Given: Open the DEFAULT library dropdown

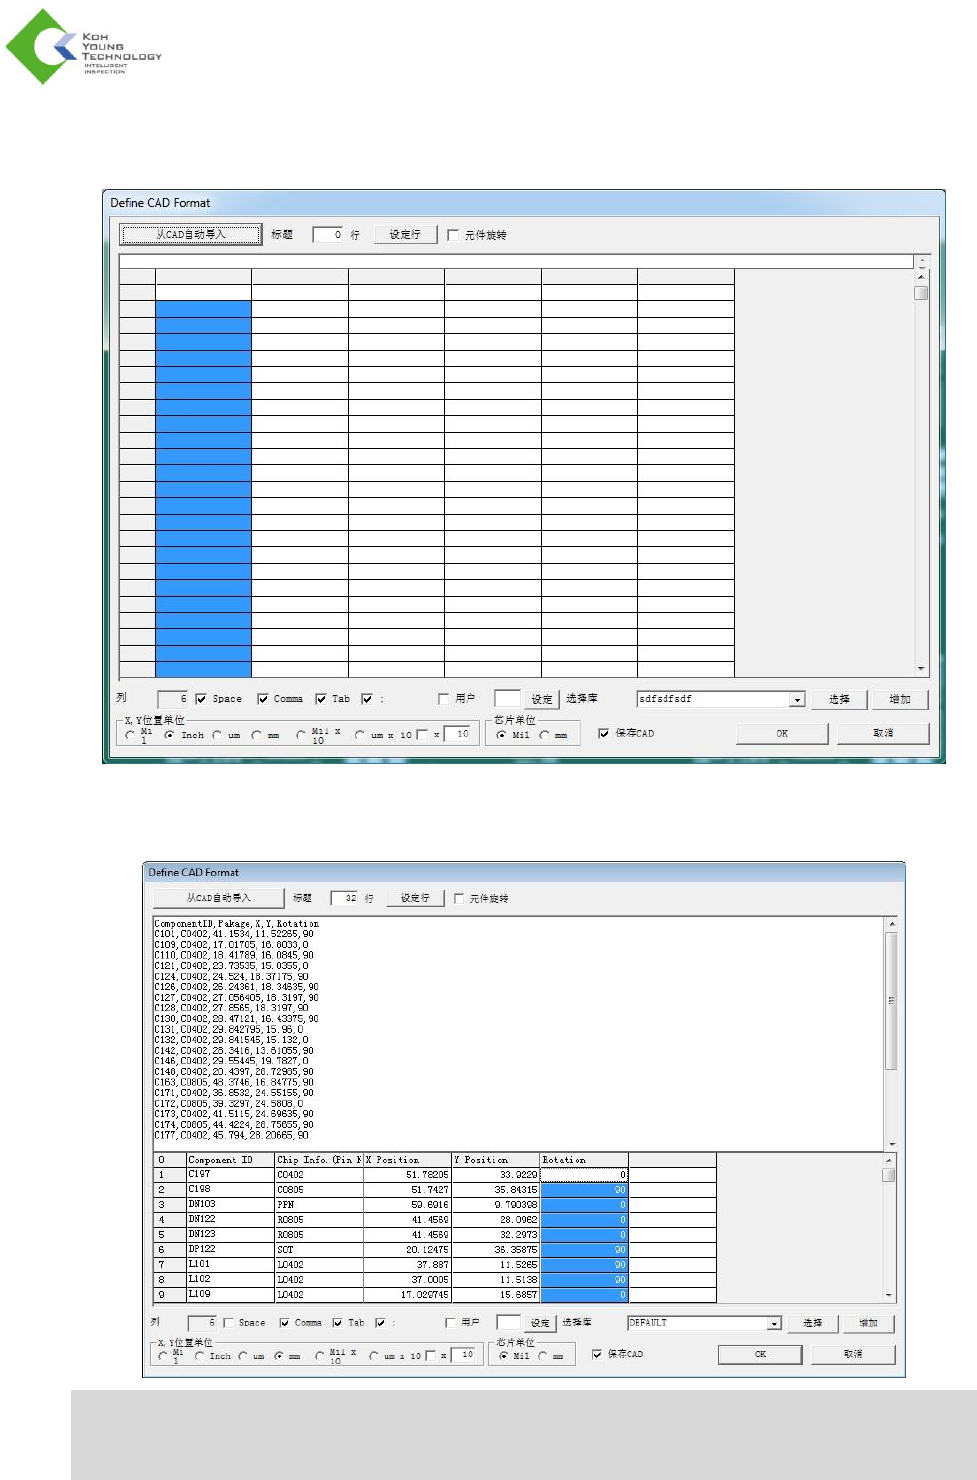Looking at the screenshot, I should [774, 1323].
